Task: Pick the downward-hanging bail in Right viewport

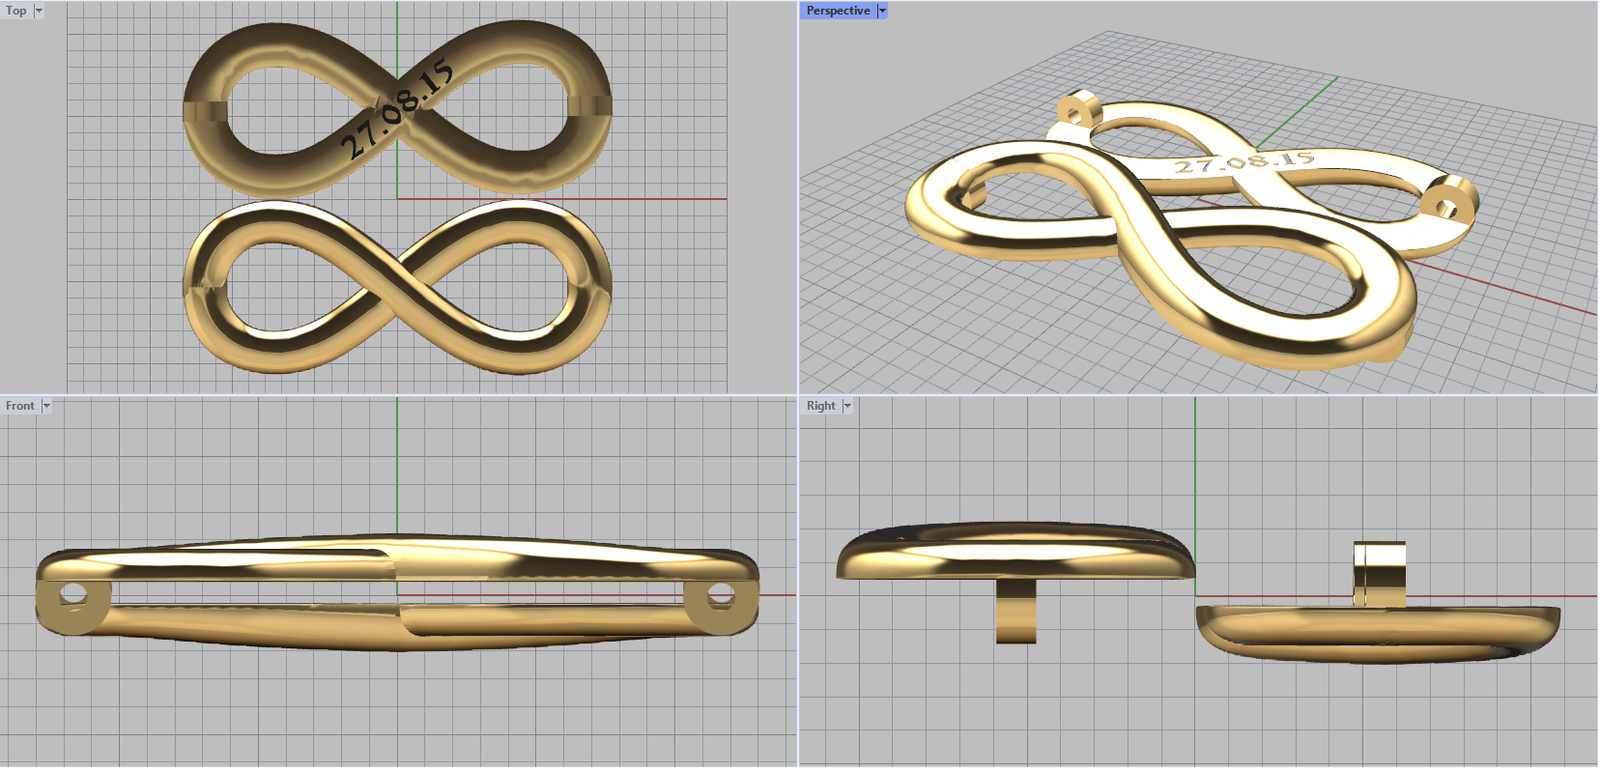Action: [x=1016, y=611]
